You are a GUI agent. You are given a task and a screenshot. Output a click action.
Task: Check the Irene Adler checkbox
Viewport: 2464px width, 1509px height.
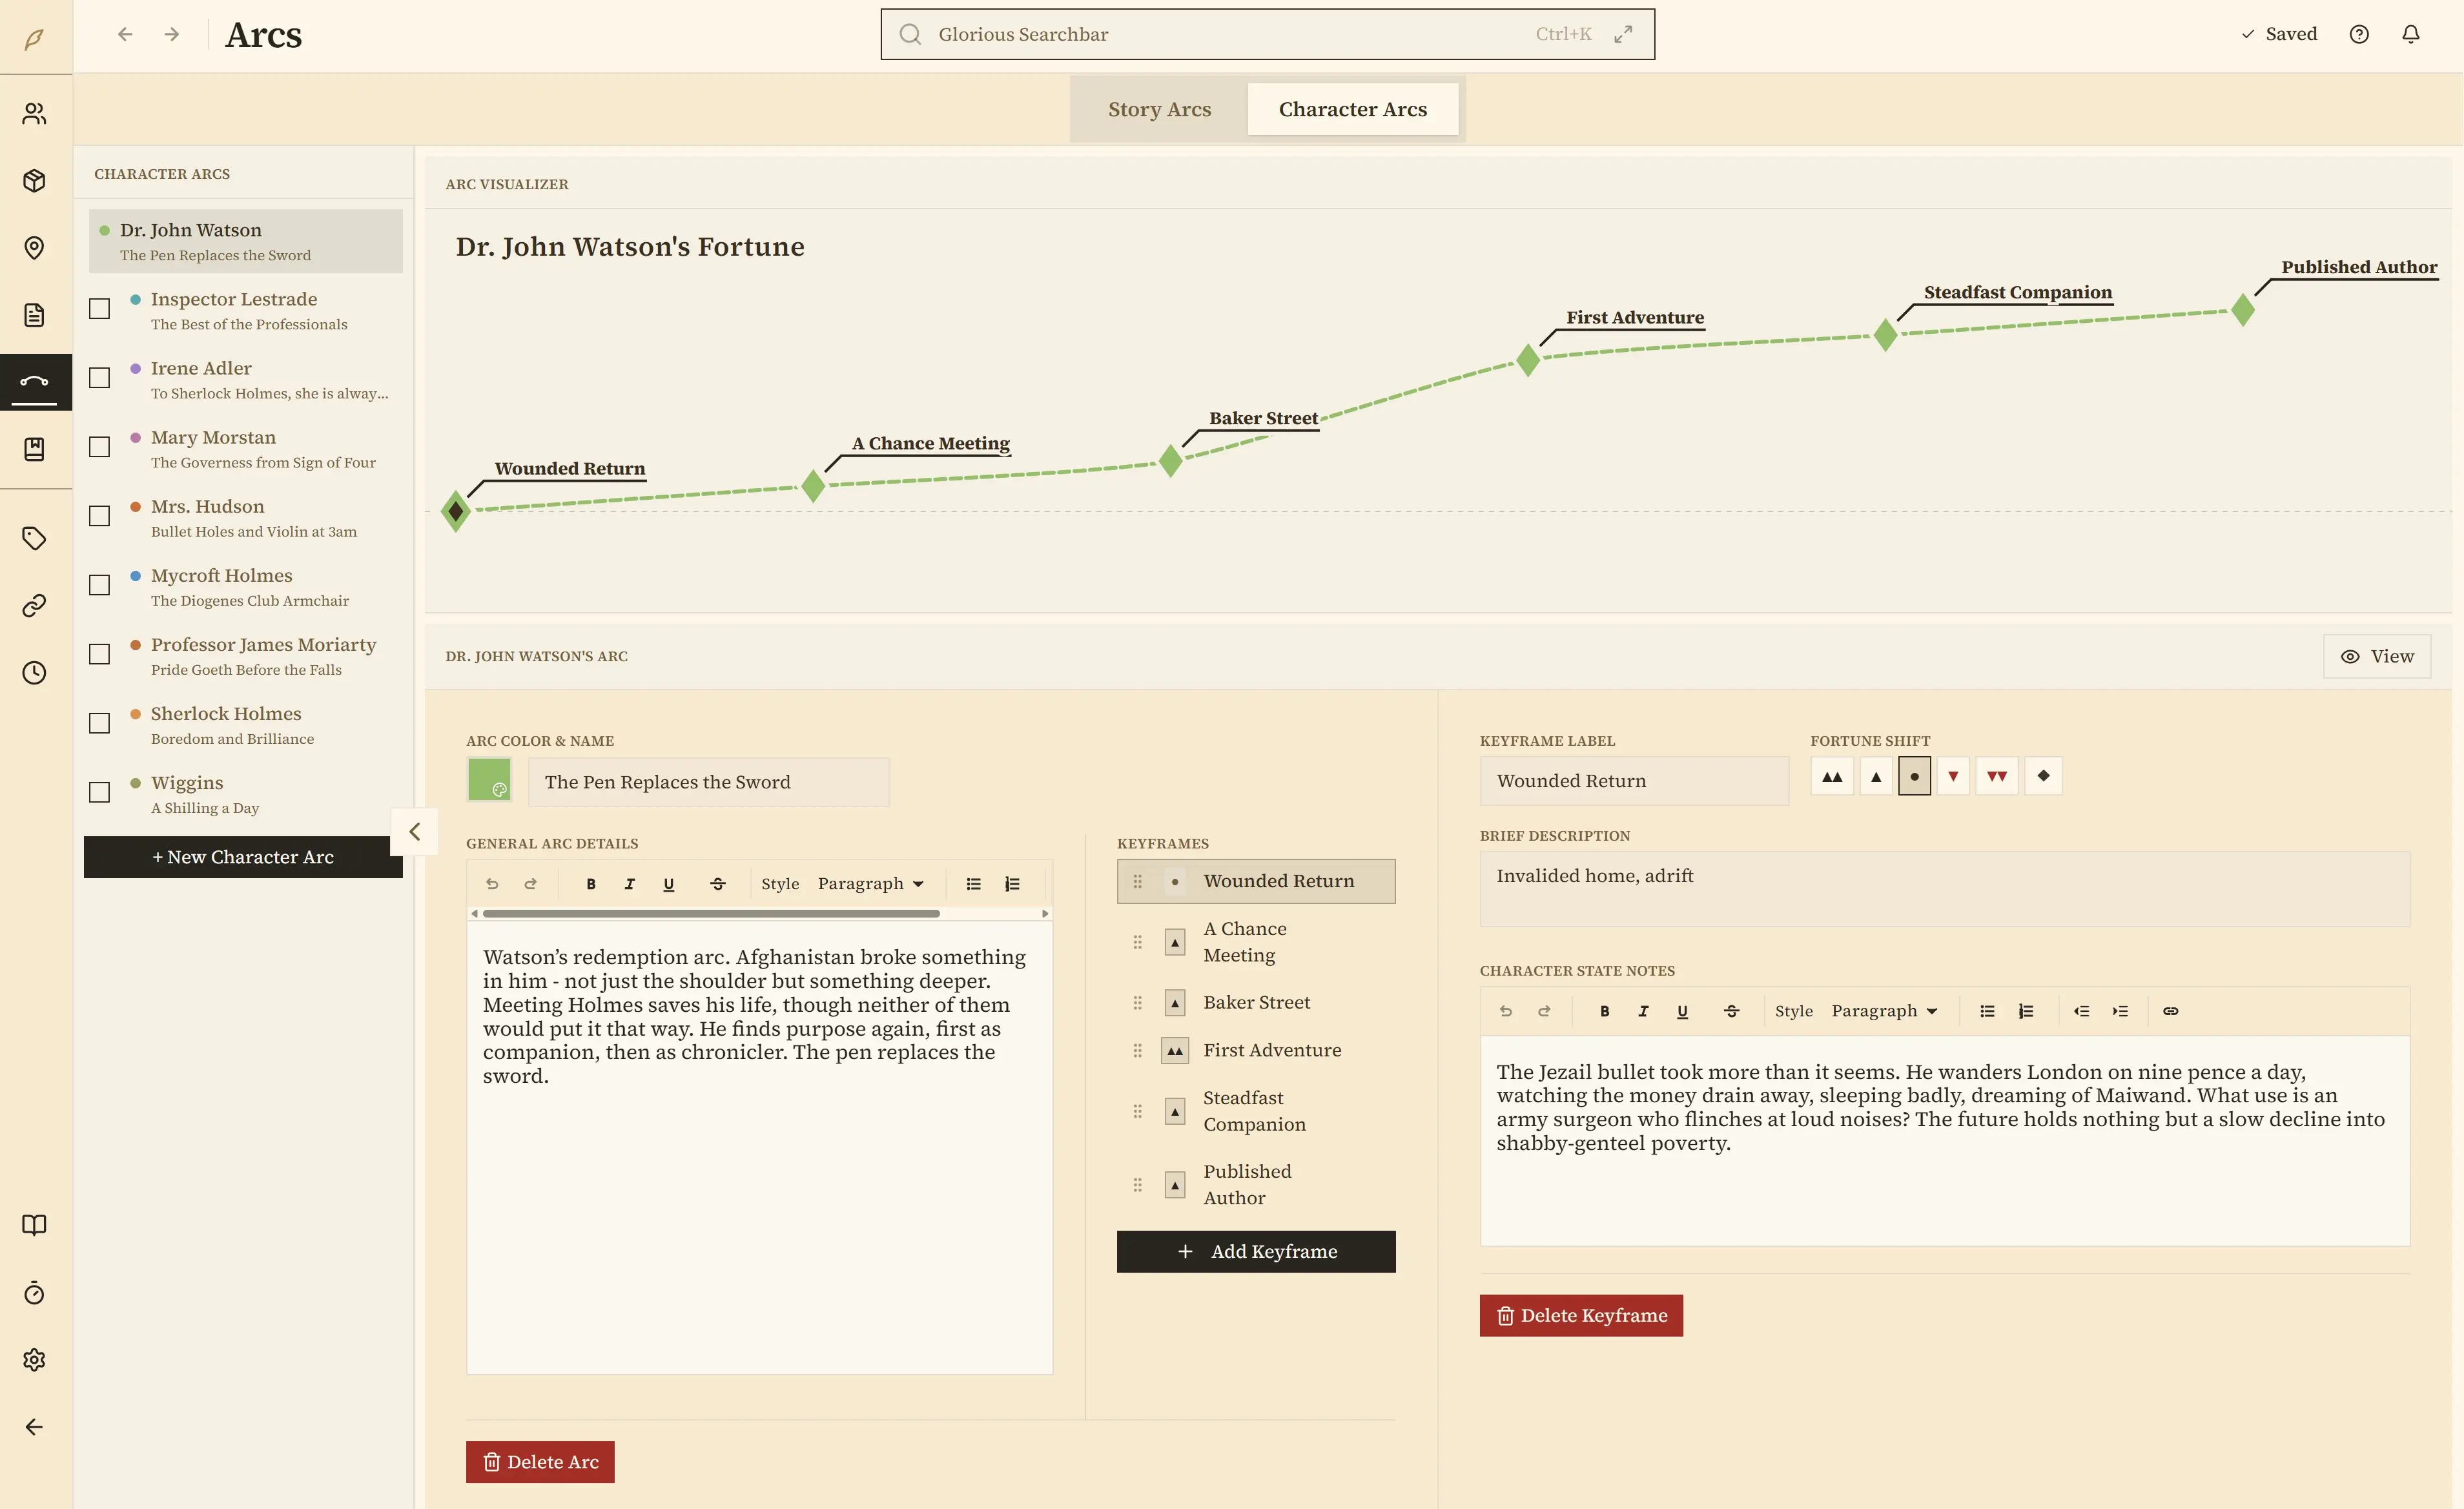click(x=99, y=378)
